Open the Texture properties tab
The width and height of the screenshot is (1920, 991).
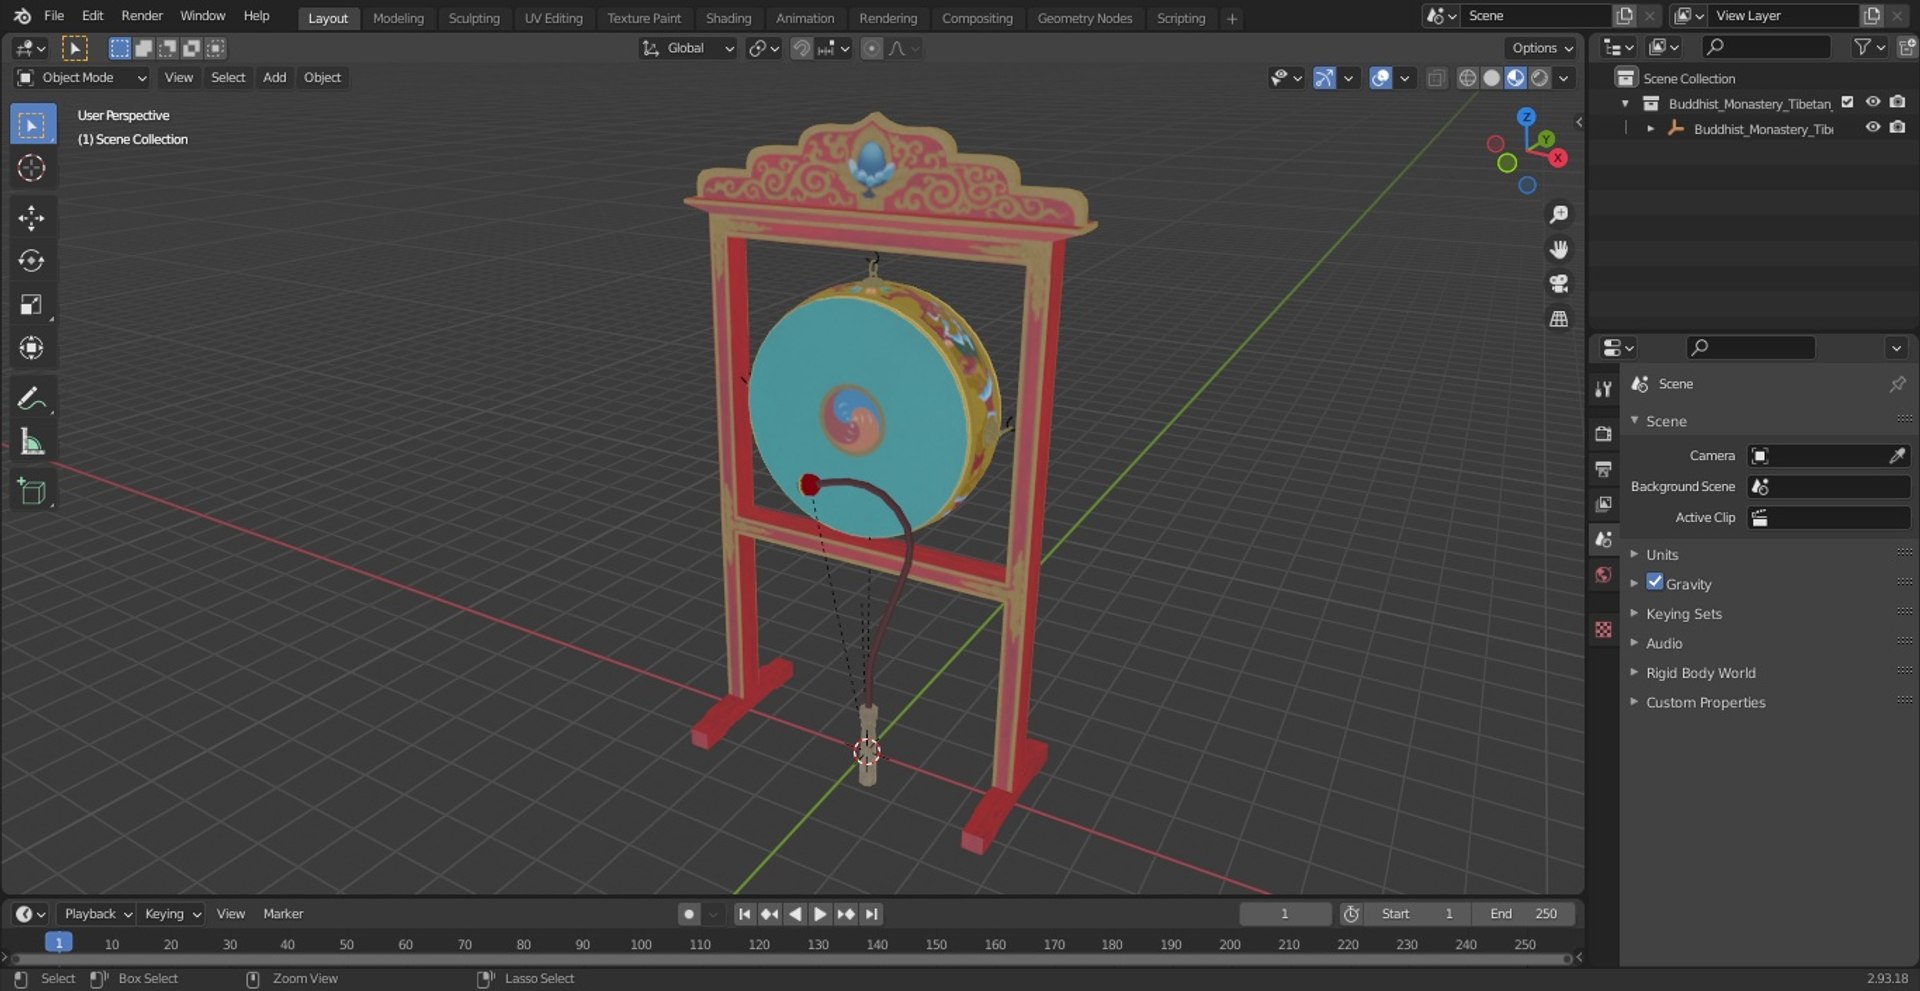click(x=1604, y=629)
